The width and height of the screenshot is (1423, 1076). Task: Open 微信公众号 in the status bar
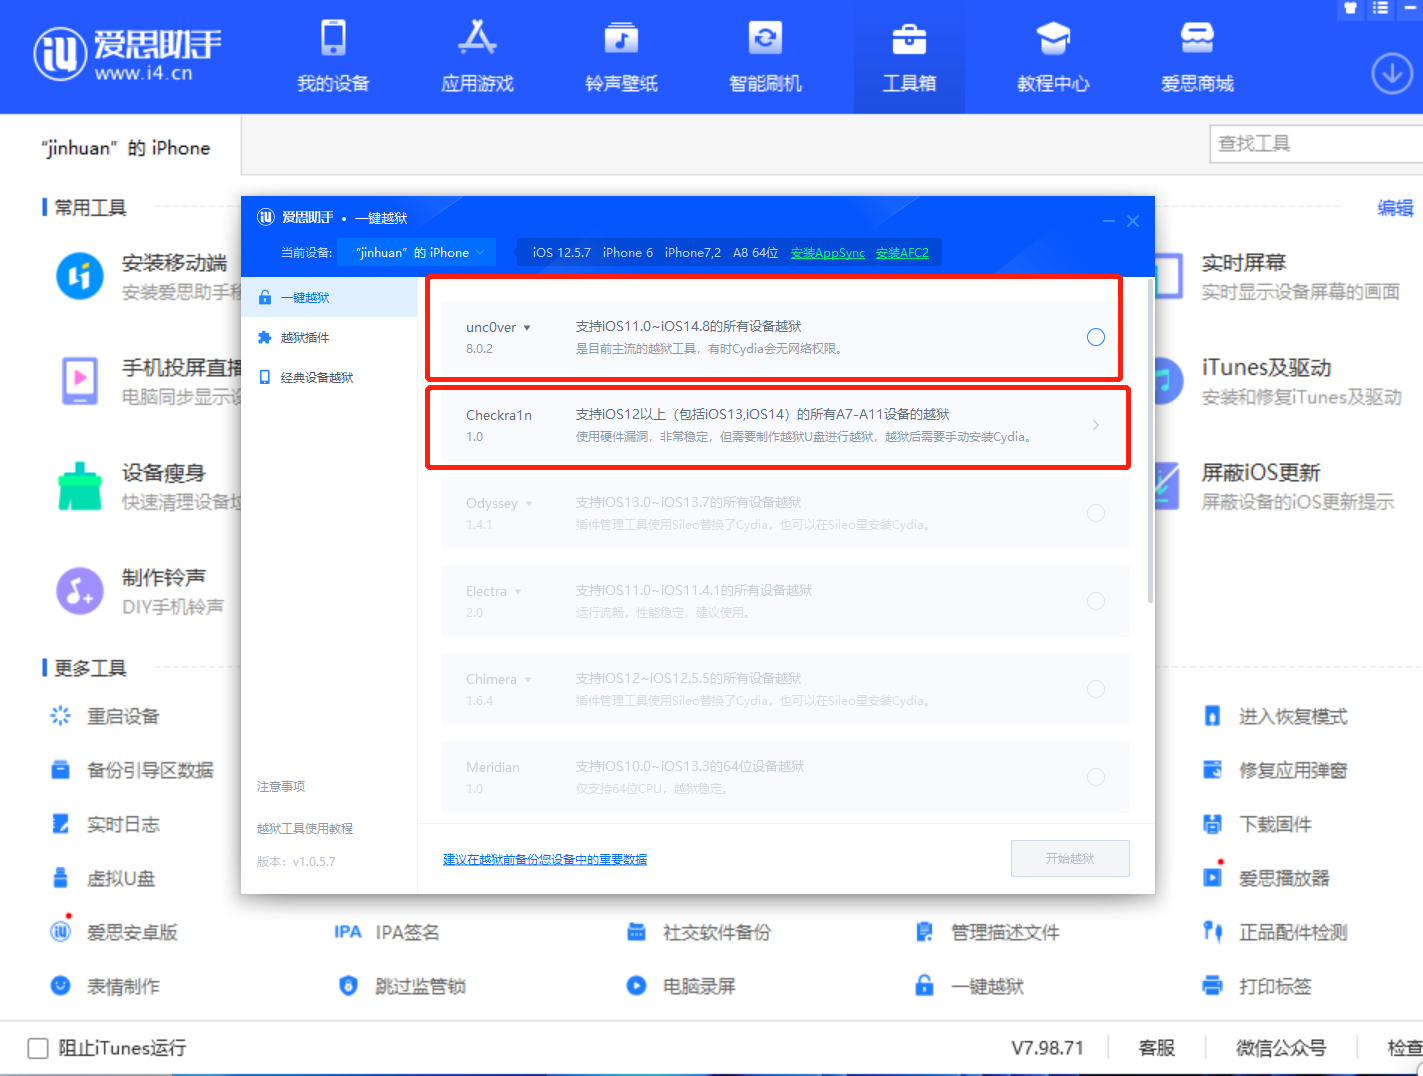[x=1281, y=1048]
